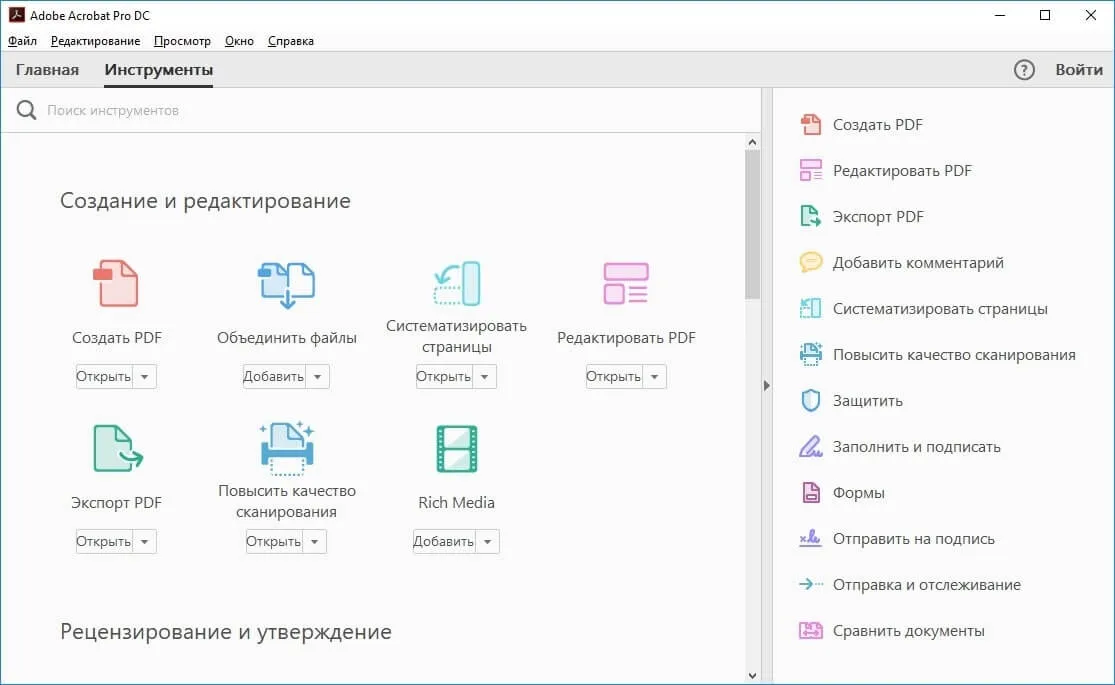Click inside the Поиск инструментов search field
This screenshot has width=1115, height=685.
coord(200,110)
